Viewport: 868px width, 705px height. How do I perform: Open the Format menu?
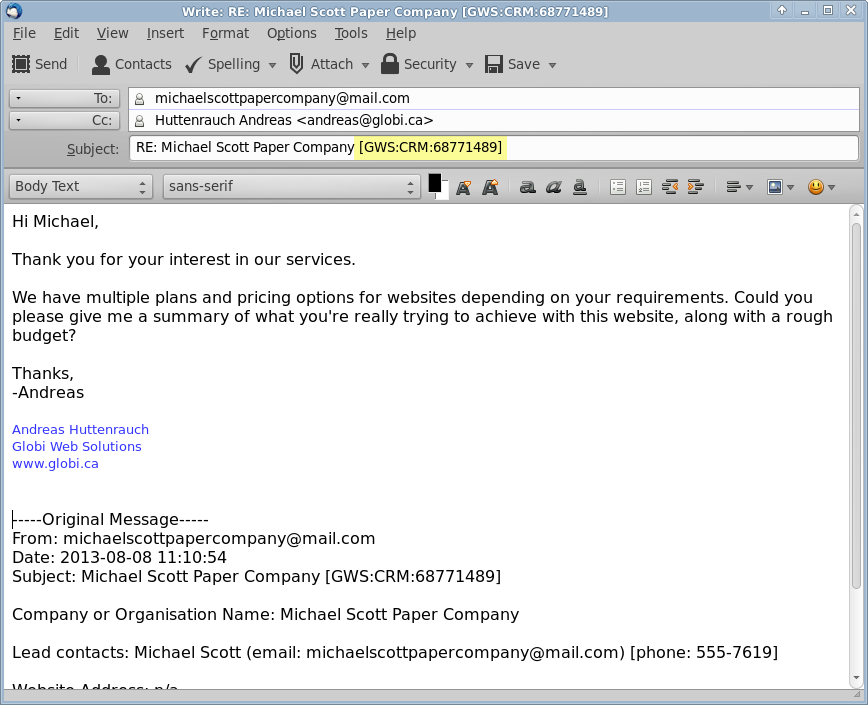(x=225, y=33)
